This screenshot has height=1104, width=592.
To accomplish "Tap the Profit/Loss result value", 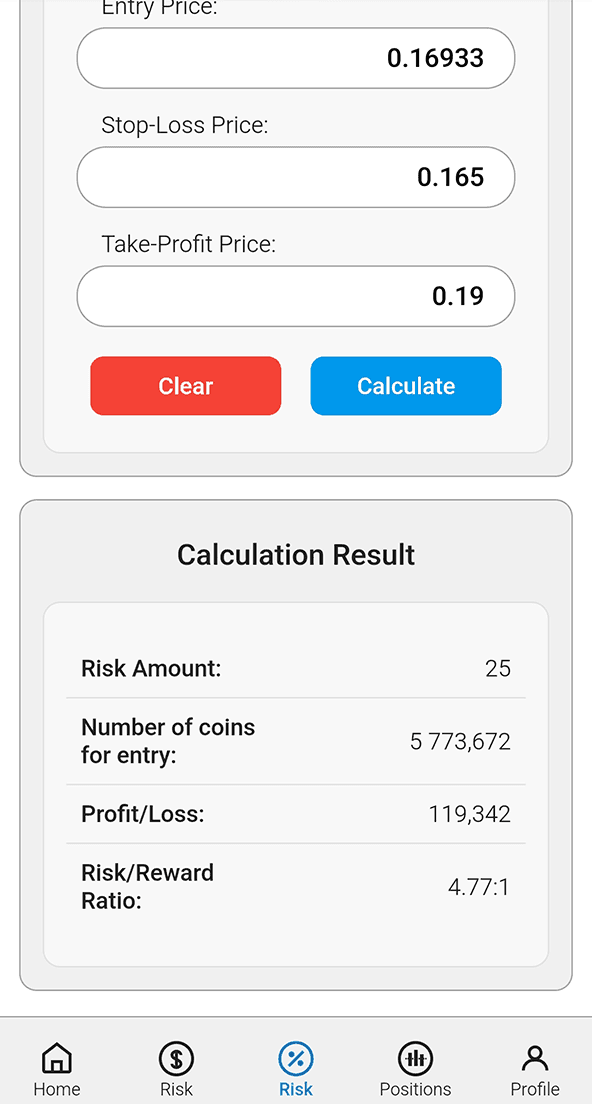I will coord(469,813).
